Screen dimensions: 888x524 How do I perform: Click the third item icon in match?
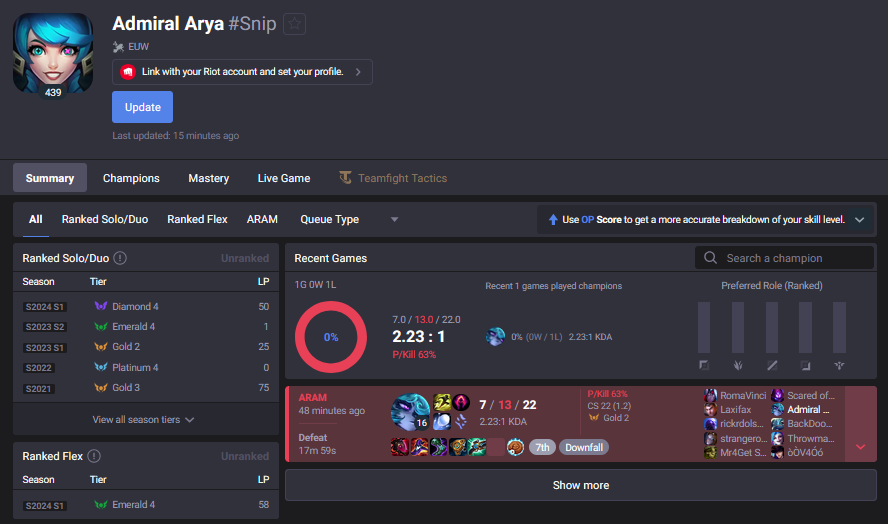(x=438, y=447)
